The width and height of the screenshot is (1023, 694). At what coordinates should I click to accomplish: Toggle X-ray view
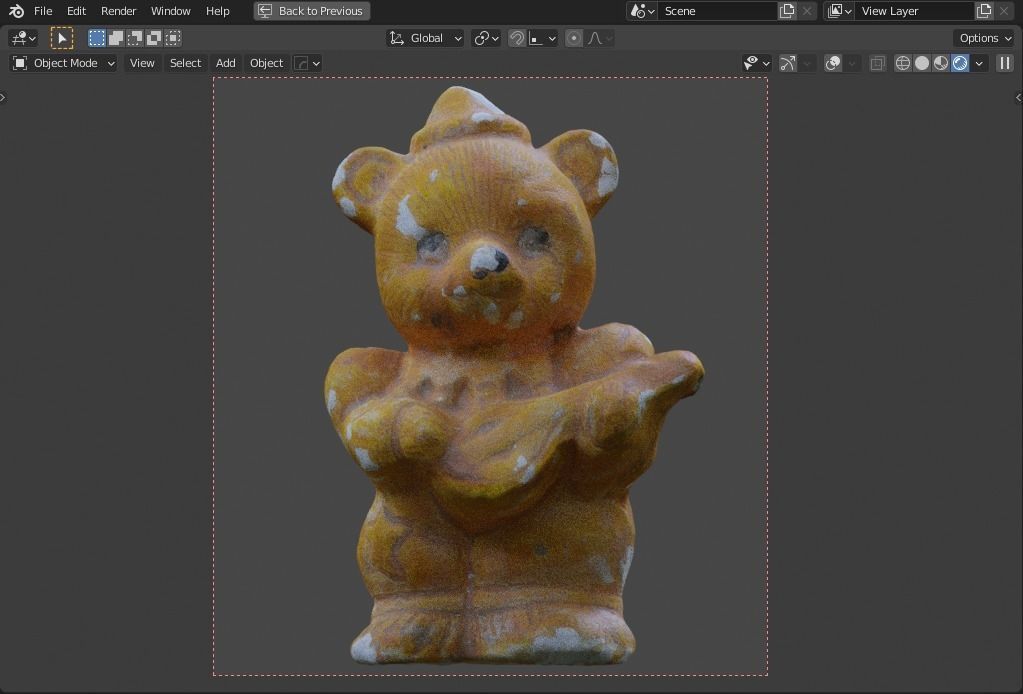(878, 63)
